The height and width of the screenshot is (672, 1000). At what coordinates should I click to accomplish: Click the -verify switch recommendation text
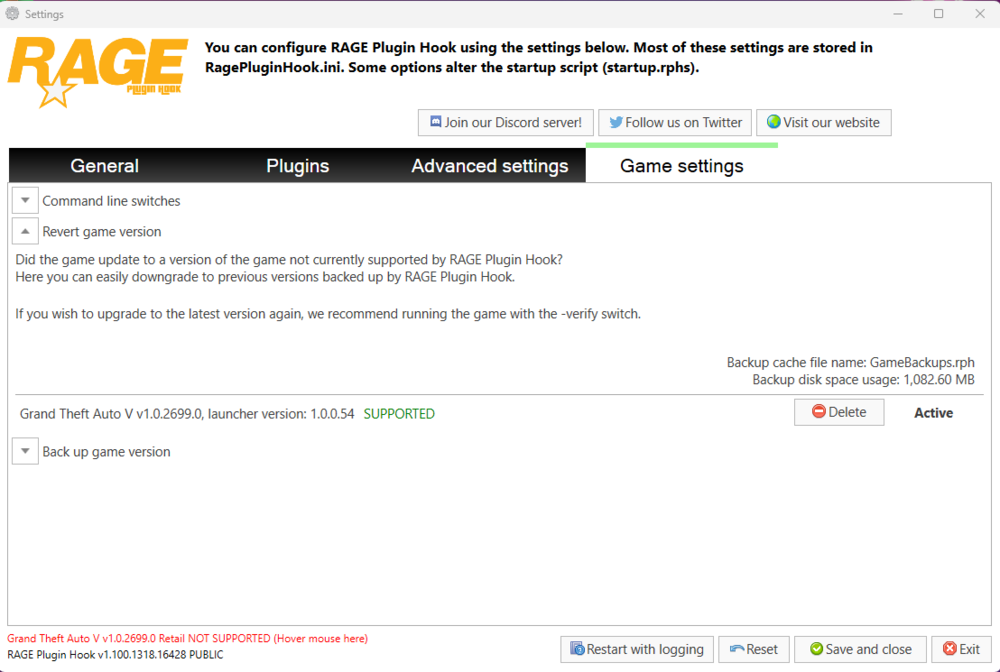pos(328,314)
